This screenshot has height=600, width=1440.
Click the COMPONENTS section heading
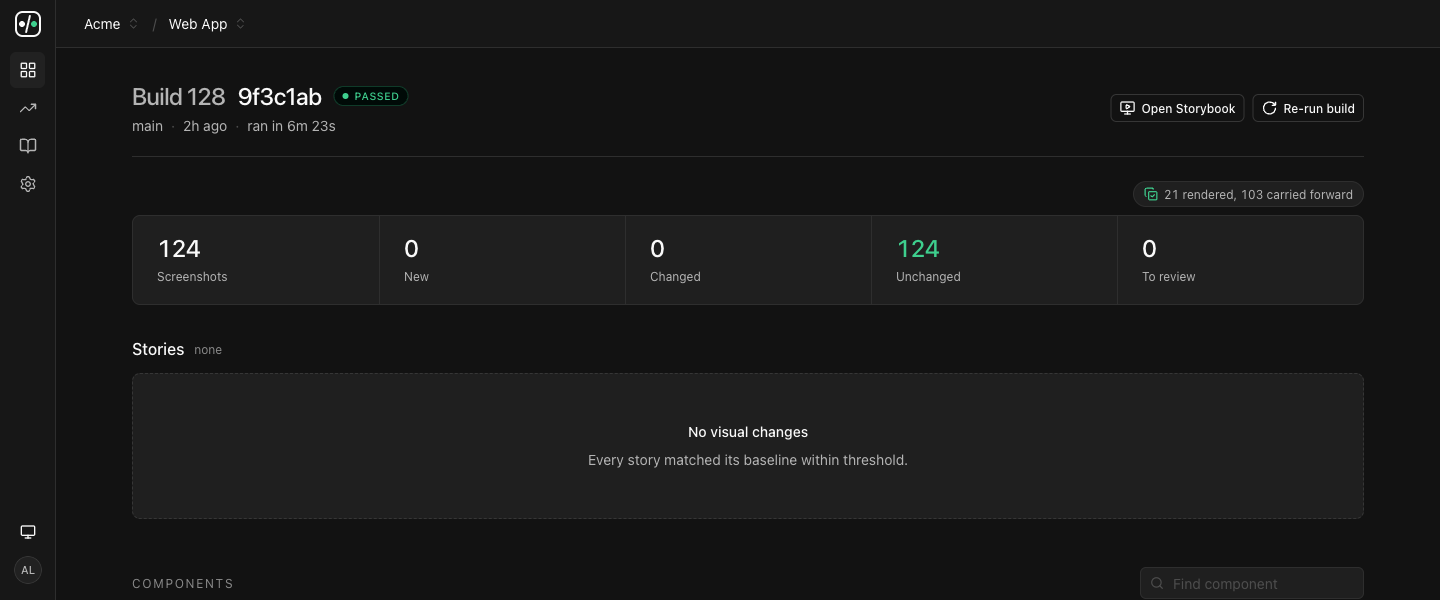[x=183, y=584]
